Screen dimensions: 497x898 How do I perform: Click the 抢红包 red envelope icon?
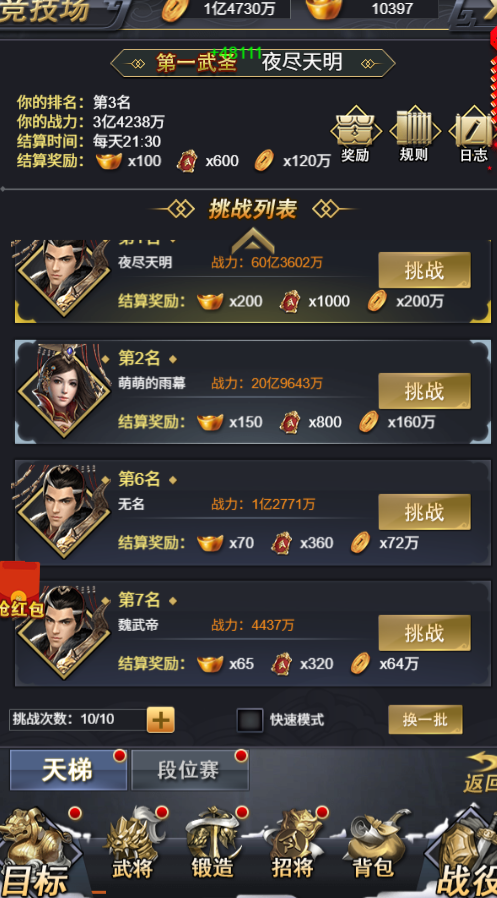pyautogui.click(x=21, y=590)
